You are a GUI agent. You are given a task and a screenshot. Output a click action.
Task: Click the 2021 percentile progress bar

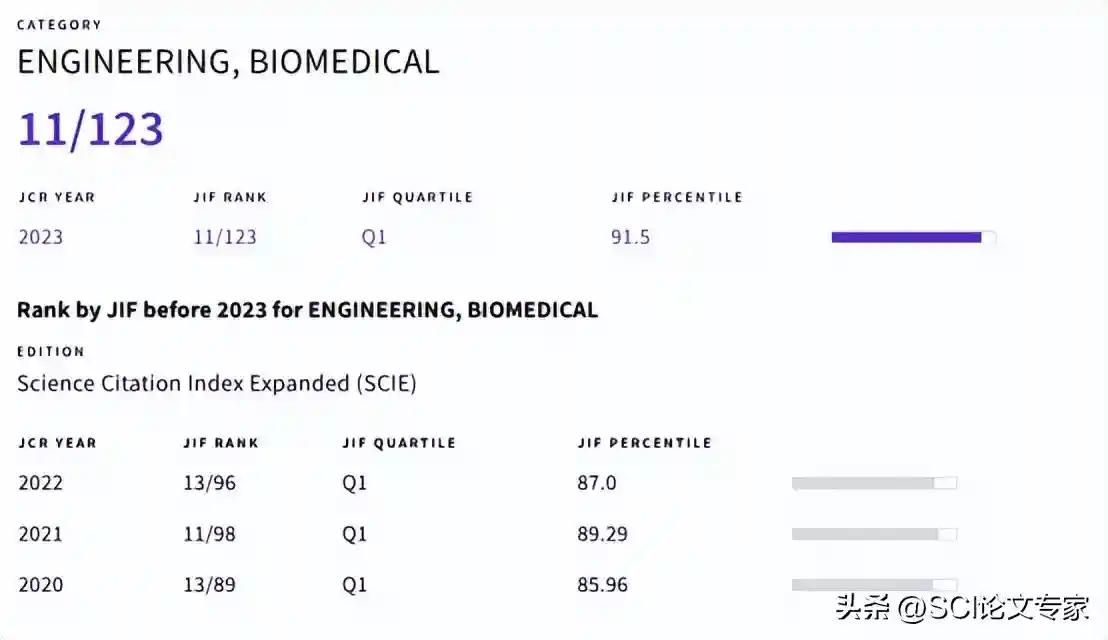[873, 534]
